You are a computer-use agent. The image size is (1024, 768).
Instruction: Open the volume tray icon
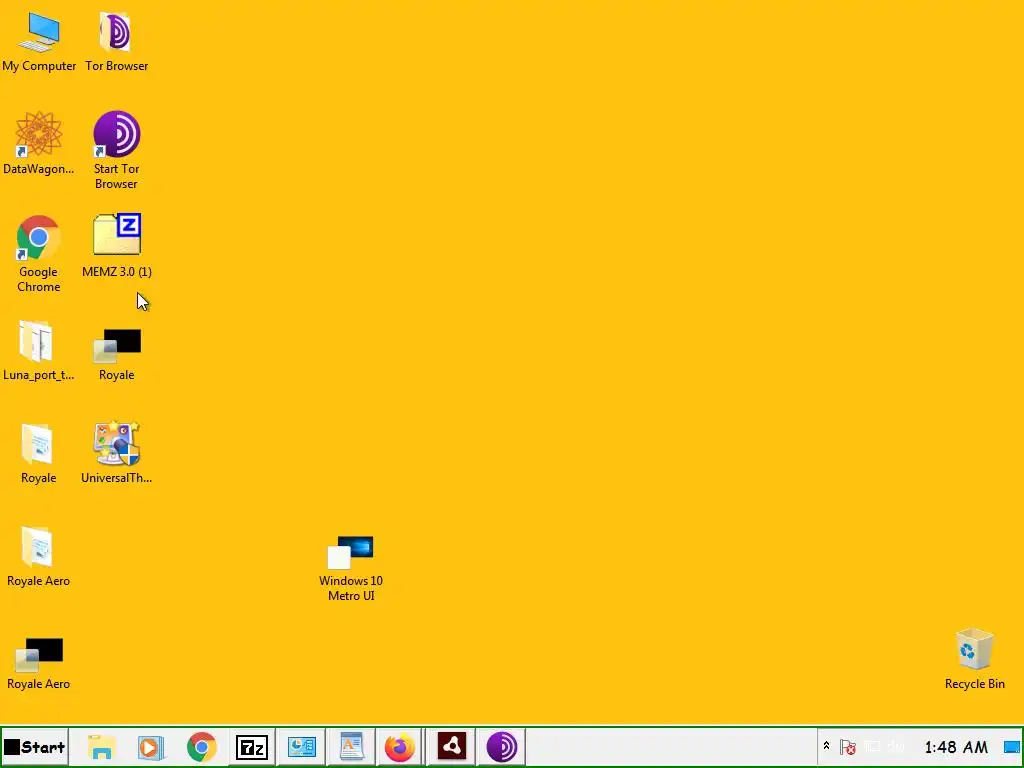pyautogui.click(x=896, y=746)
